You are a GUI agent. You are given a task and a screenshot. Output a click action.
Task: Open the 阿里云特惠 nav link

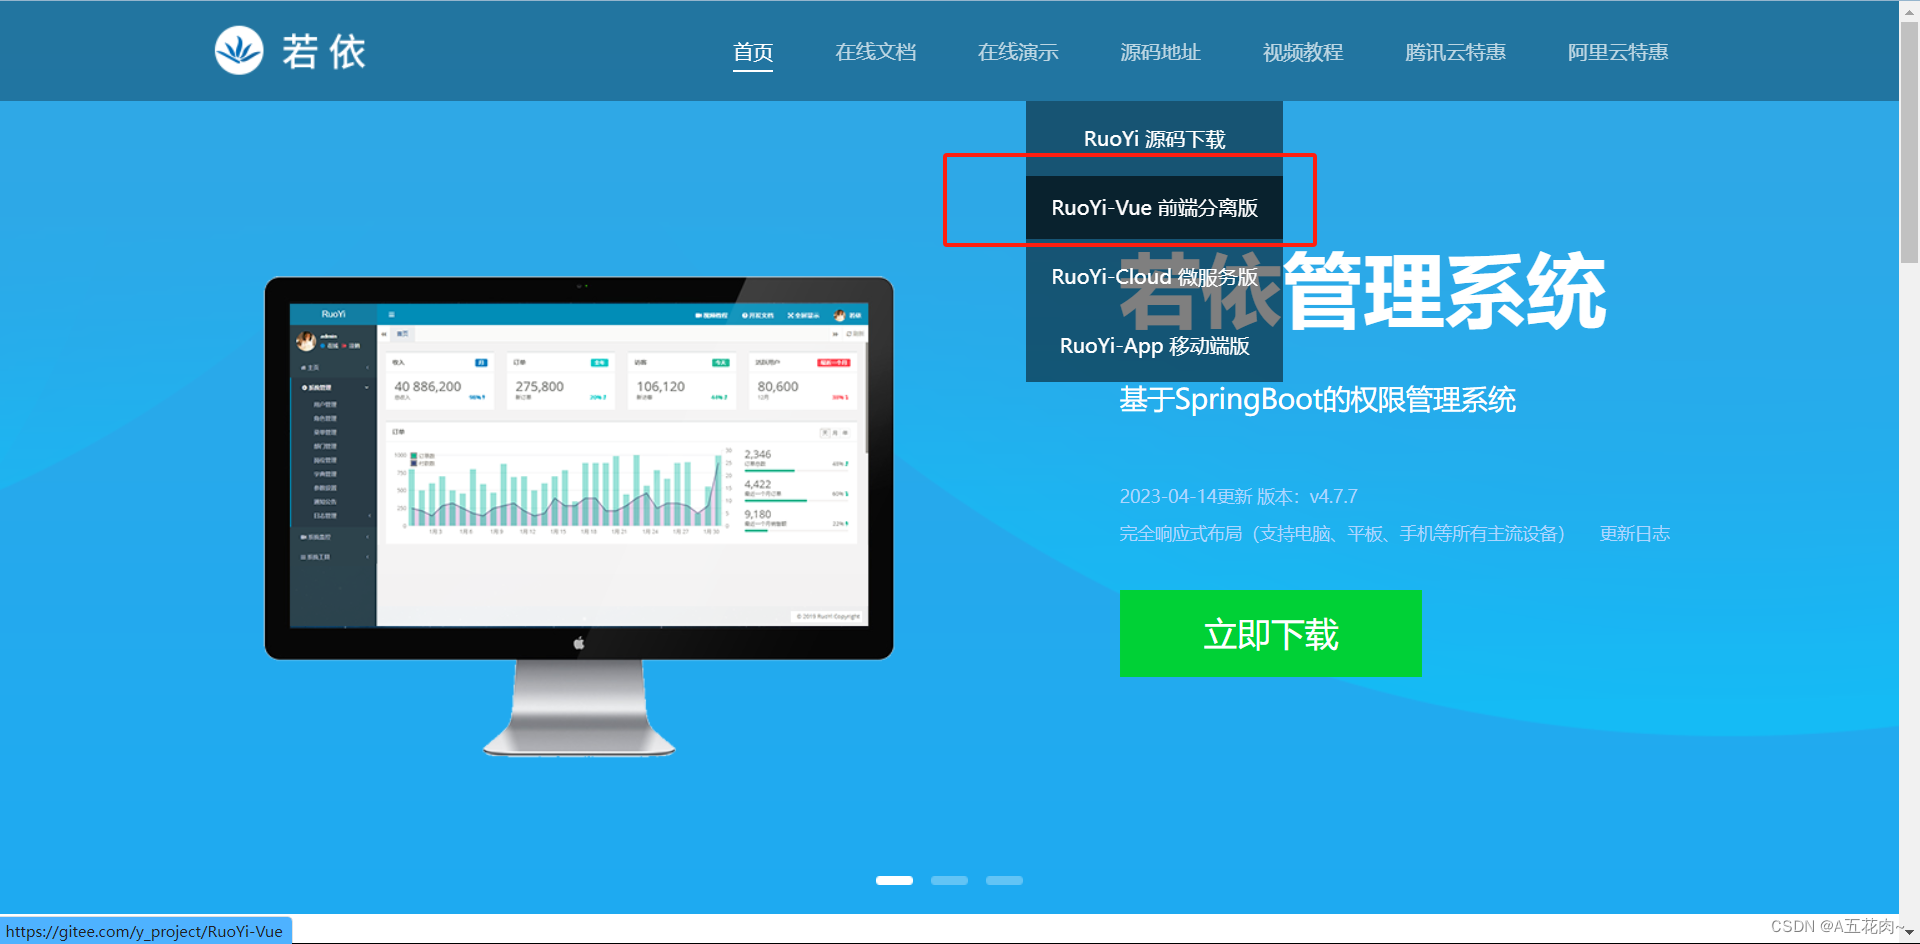pyautogui.click(x=1618, y=52)
